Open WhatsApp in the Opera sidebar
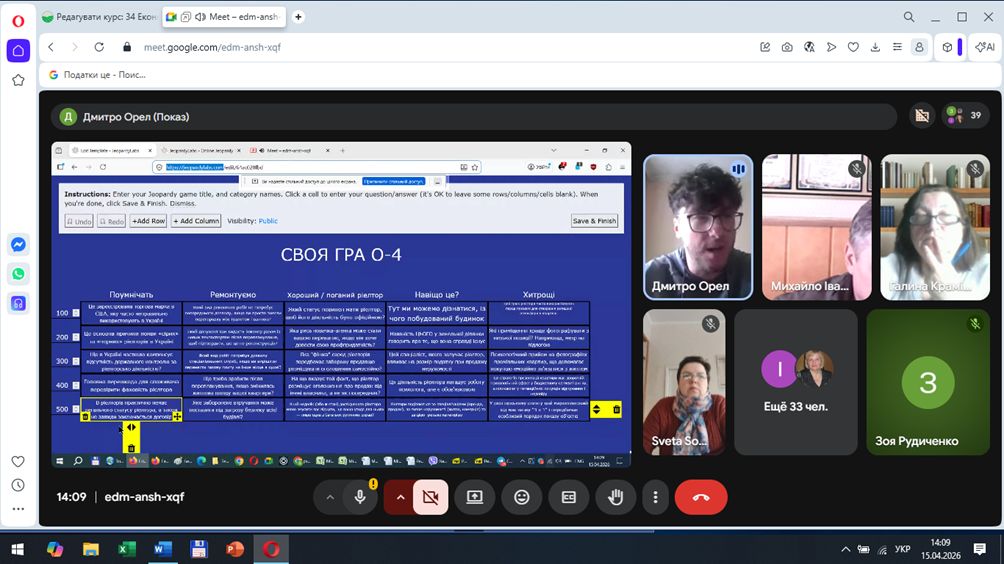The image size is (1004, 564). [x=18, y=273]
